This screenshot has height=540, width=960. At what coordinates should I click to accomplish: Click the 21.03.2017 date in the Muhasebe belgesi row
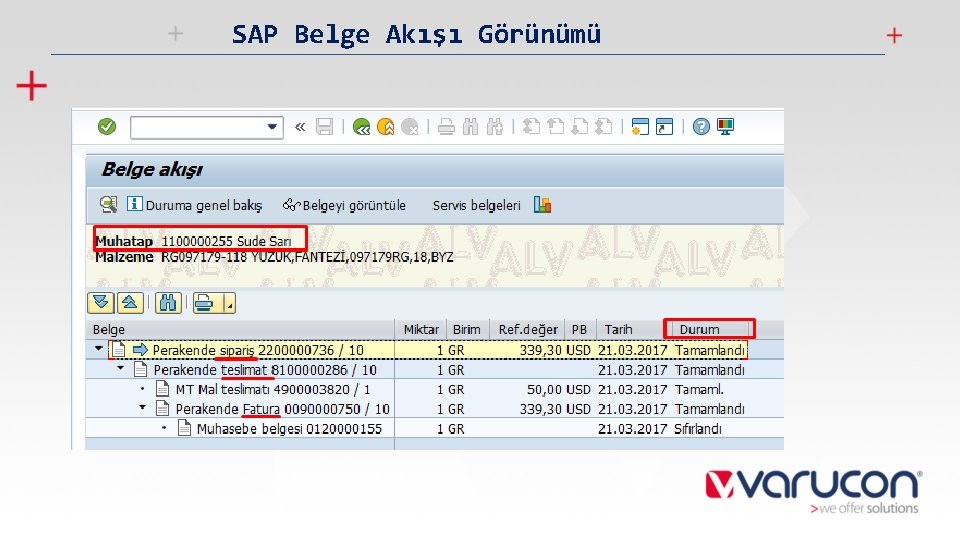(632, 429)
